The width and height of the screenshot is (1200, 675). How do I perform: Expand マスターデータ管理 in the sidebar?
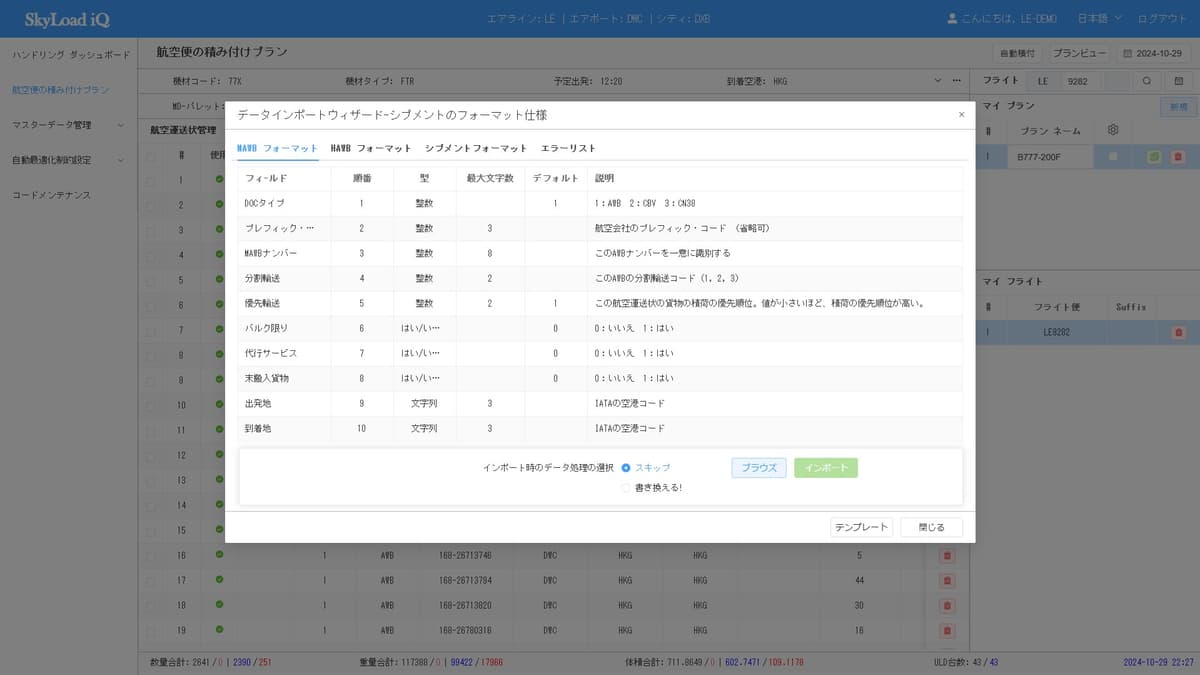tap(68, 125)
